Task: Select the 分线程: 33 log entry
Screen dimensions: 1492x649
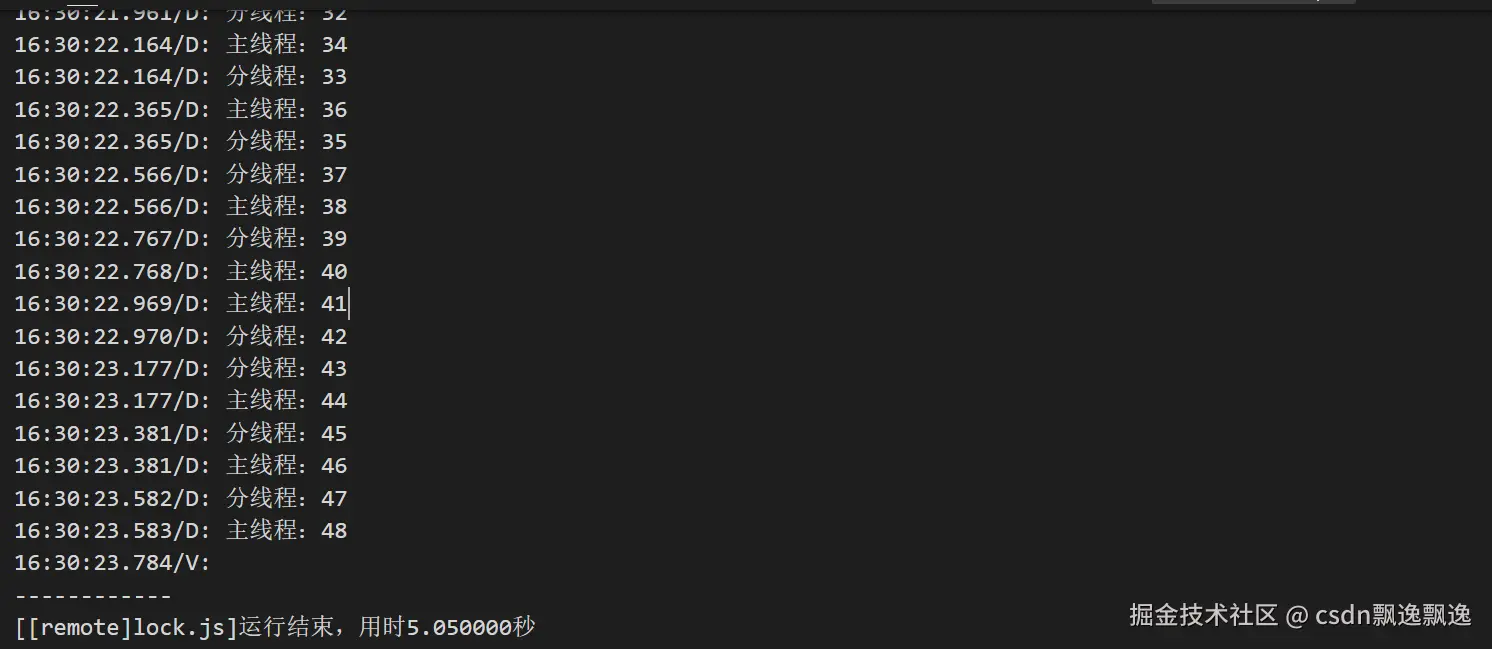Action: (x=180, y=77)
